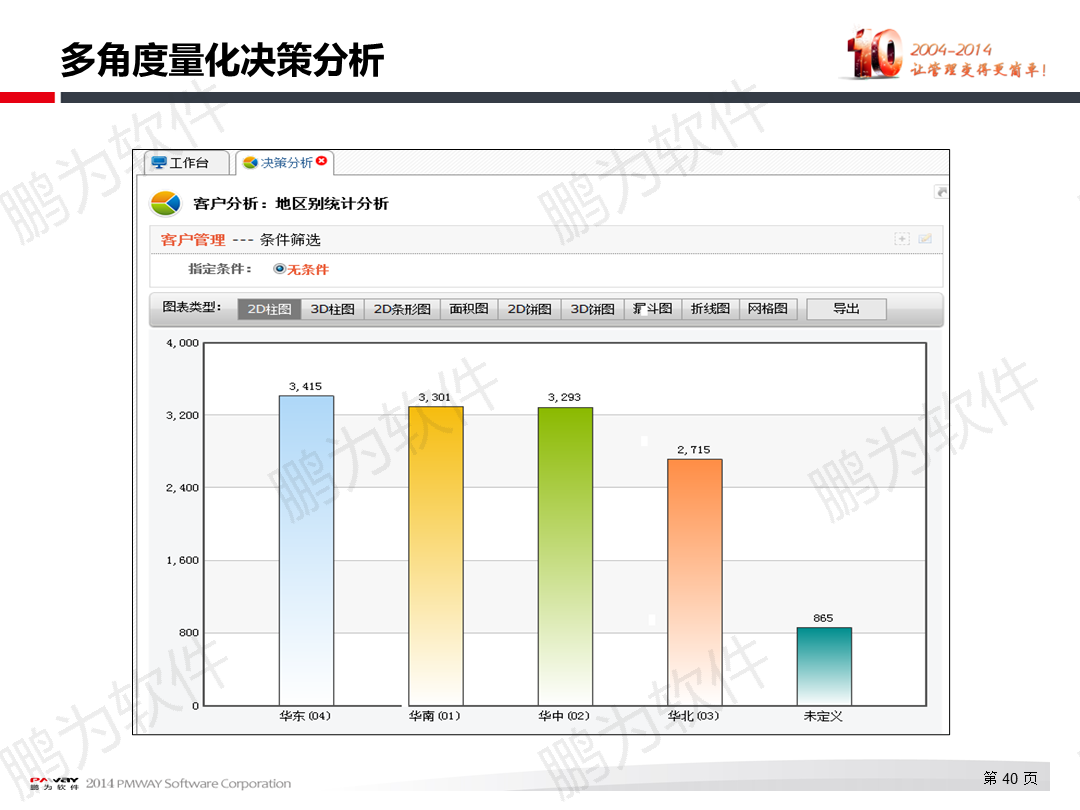This screenshot has height=810, width=1080.
Task: Click the 导出 export button
Action: pyautogui.click(x=846, y=309)
